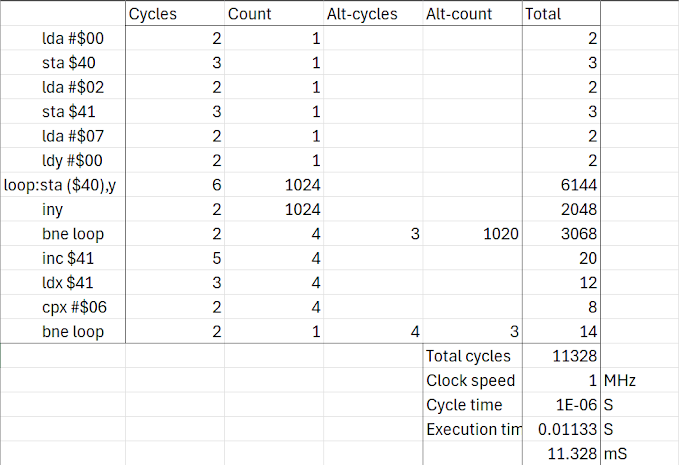Click the 'Total cycles' label cell
Image resolution: width=679 pixels, height=465 pixels.
pyautogui.click(x=472, y=356)
